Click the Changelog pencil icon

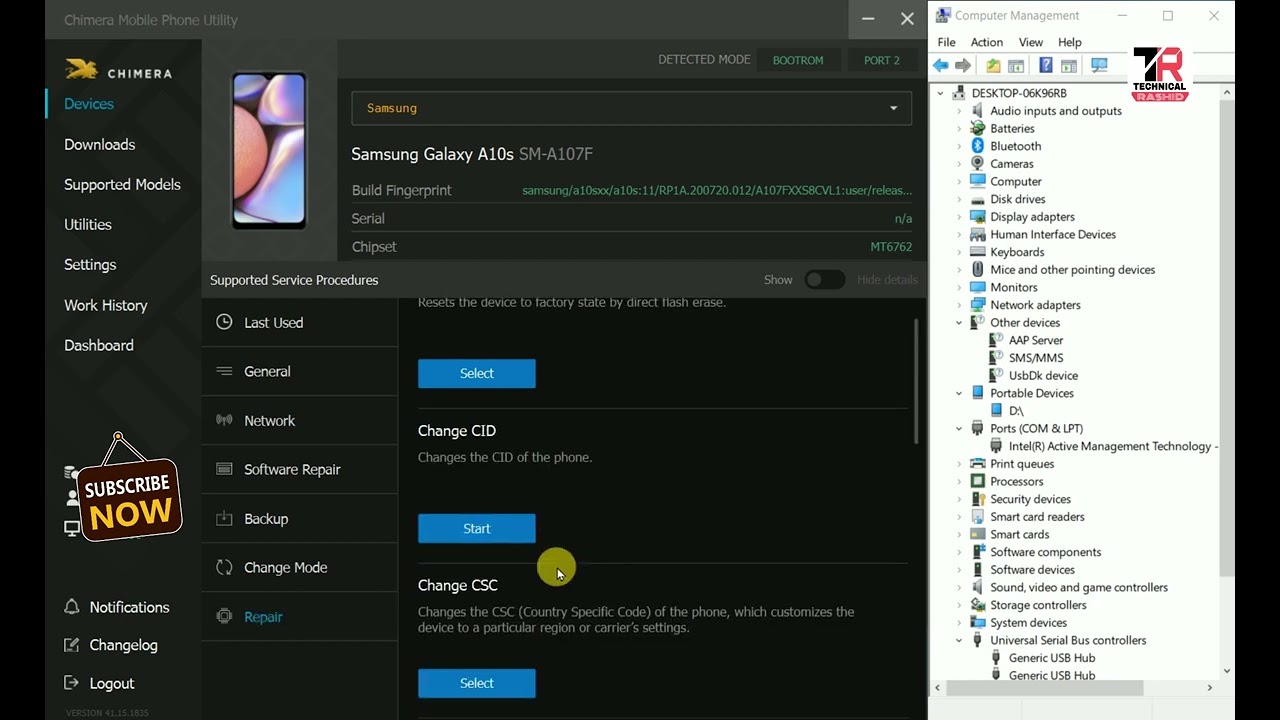(71, 645)
